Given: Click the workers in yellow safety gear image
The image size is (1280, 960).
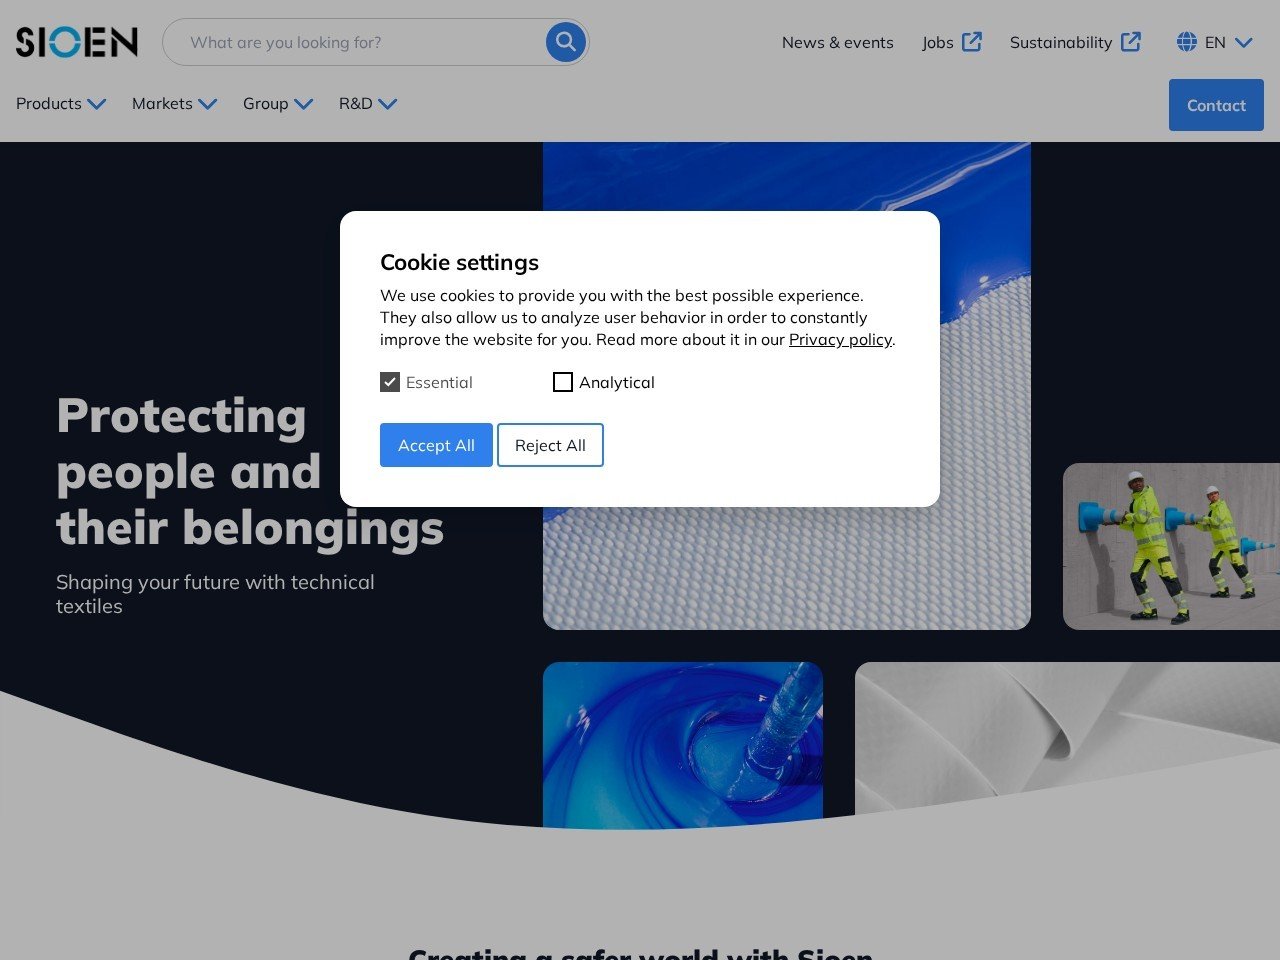Looking at the screenshot, I should pyautogui.click(x=1171, y=546).
